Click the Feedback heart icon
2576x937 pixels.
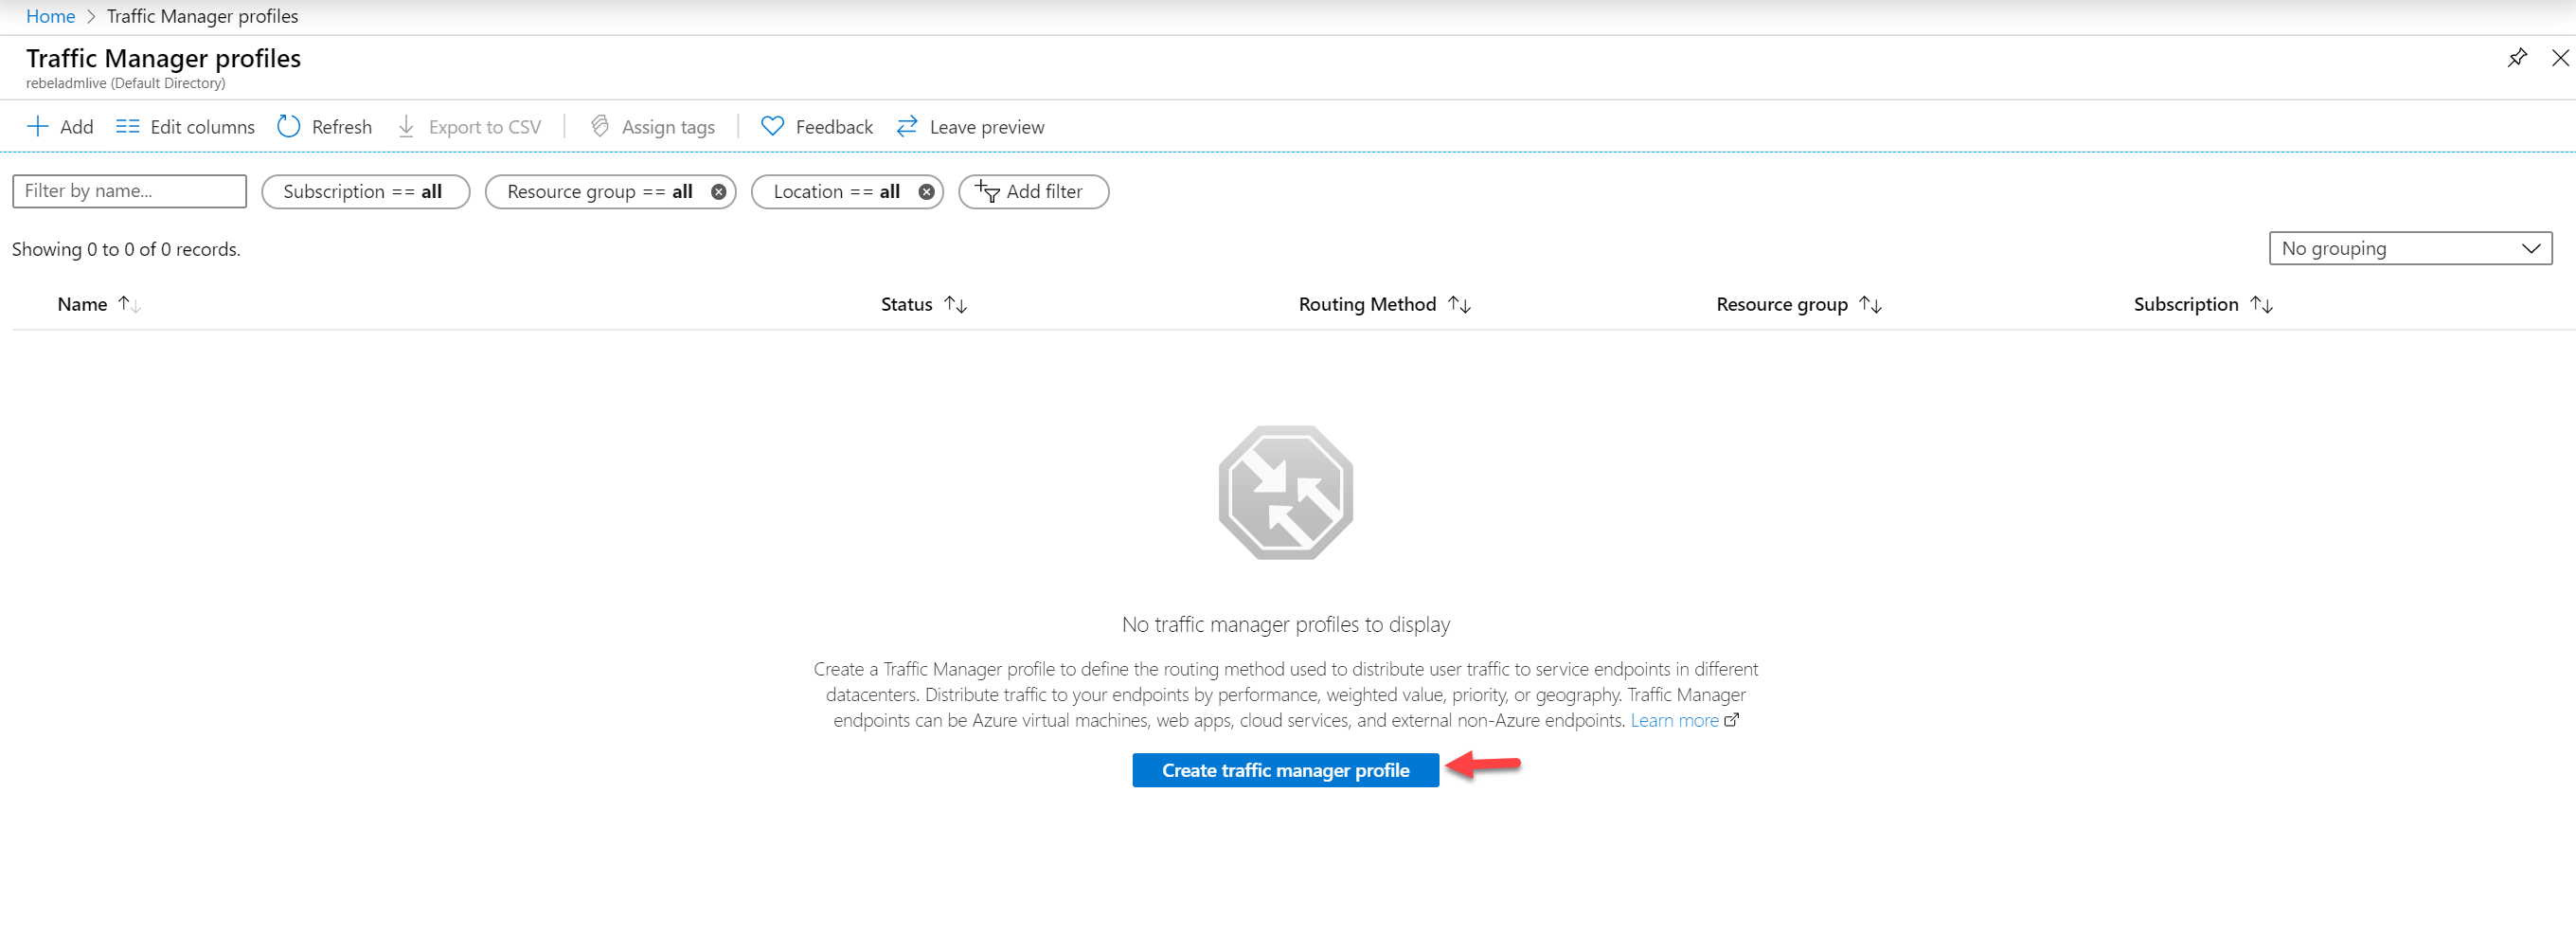[772, 126]
